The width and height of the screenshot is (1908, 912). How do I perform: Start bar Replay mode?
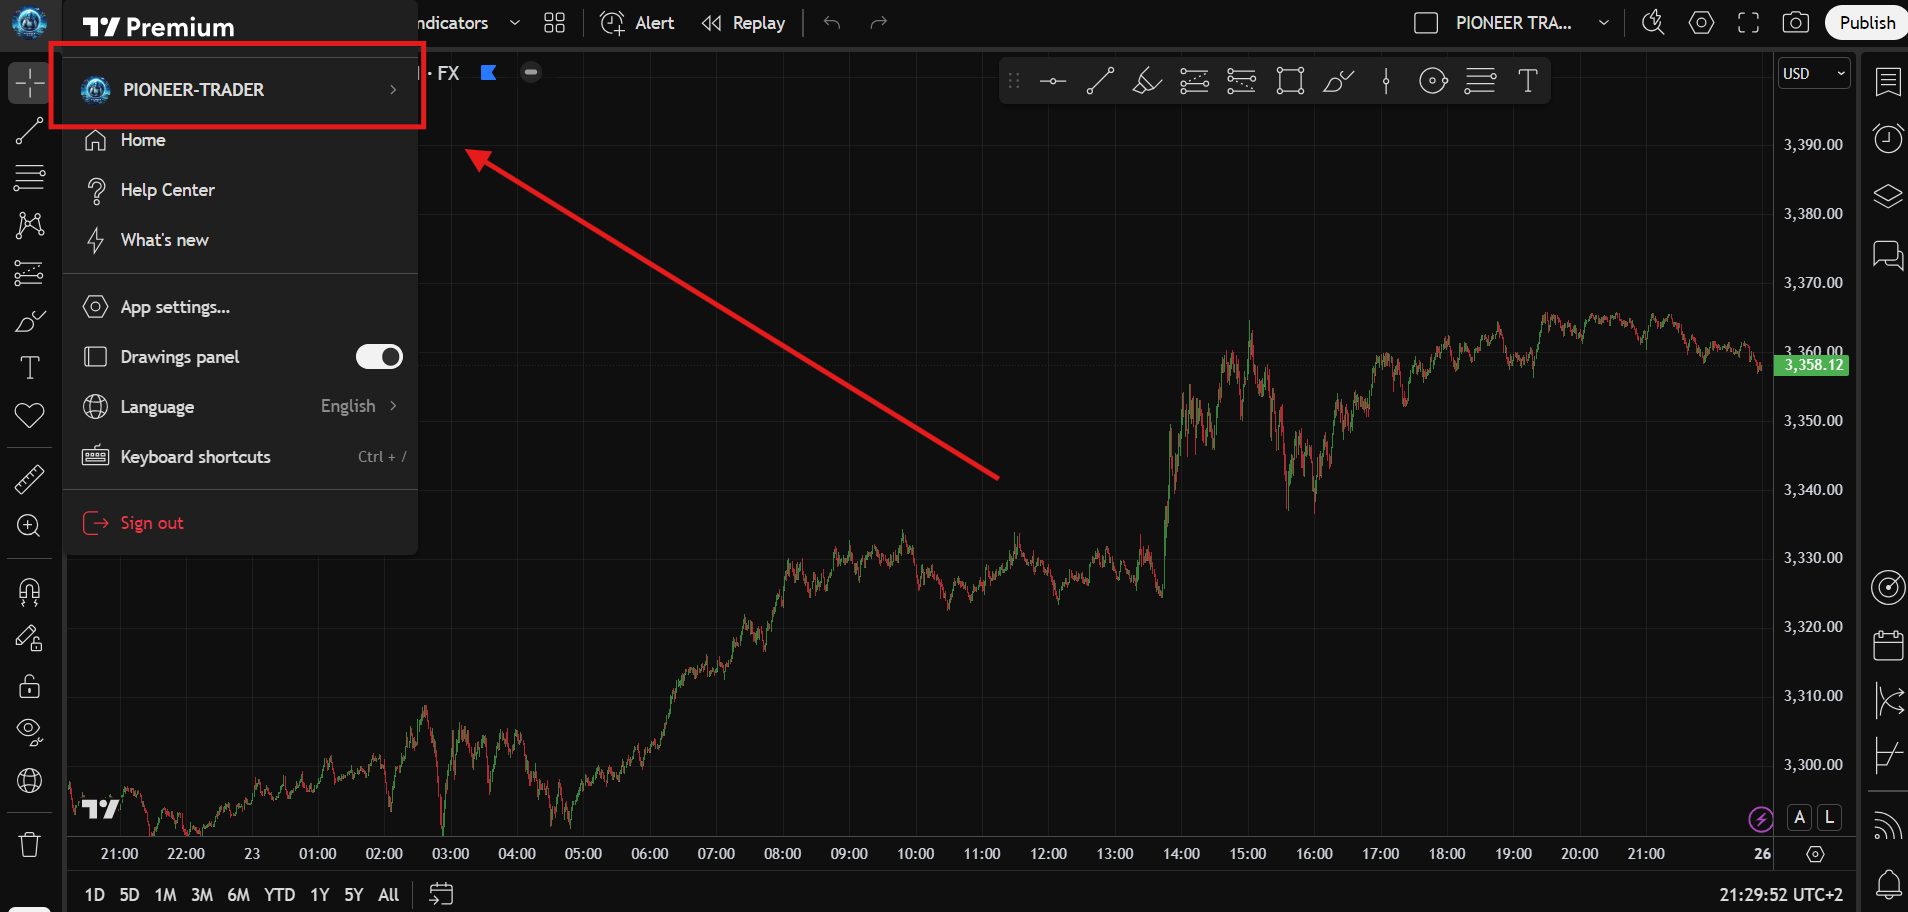[x=743, y=23]
